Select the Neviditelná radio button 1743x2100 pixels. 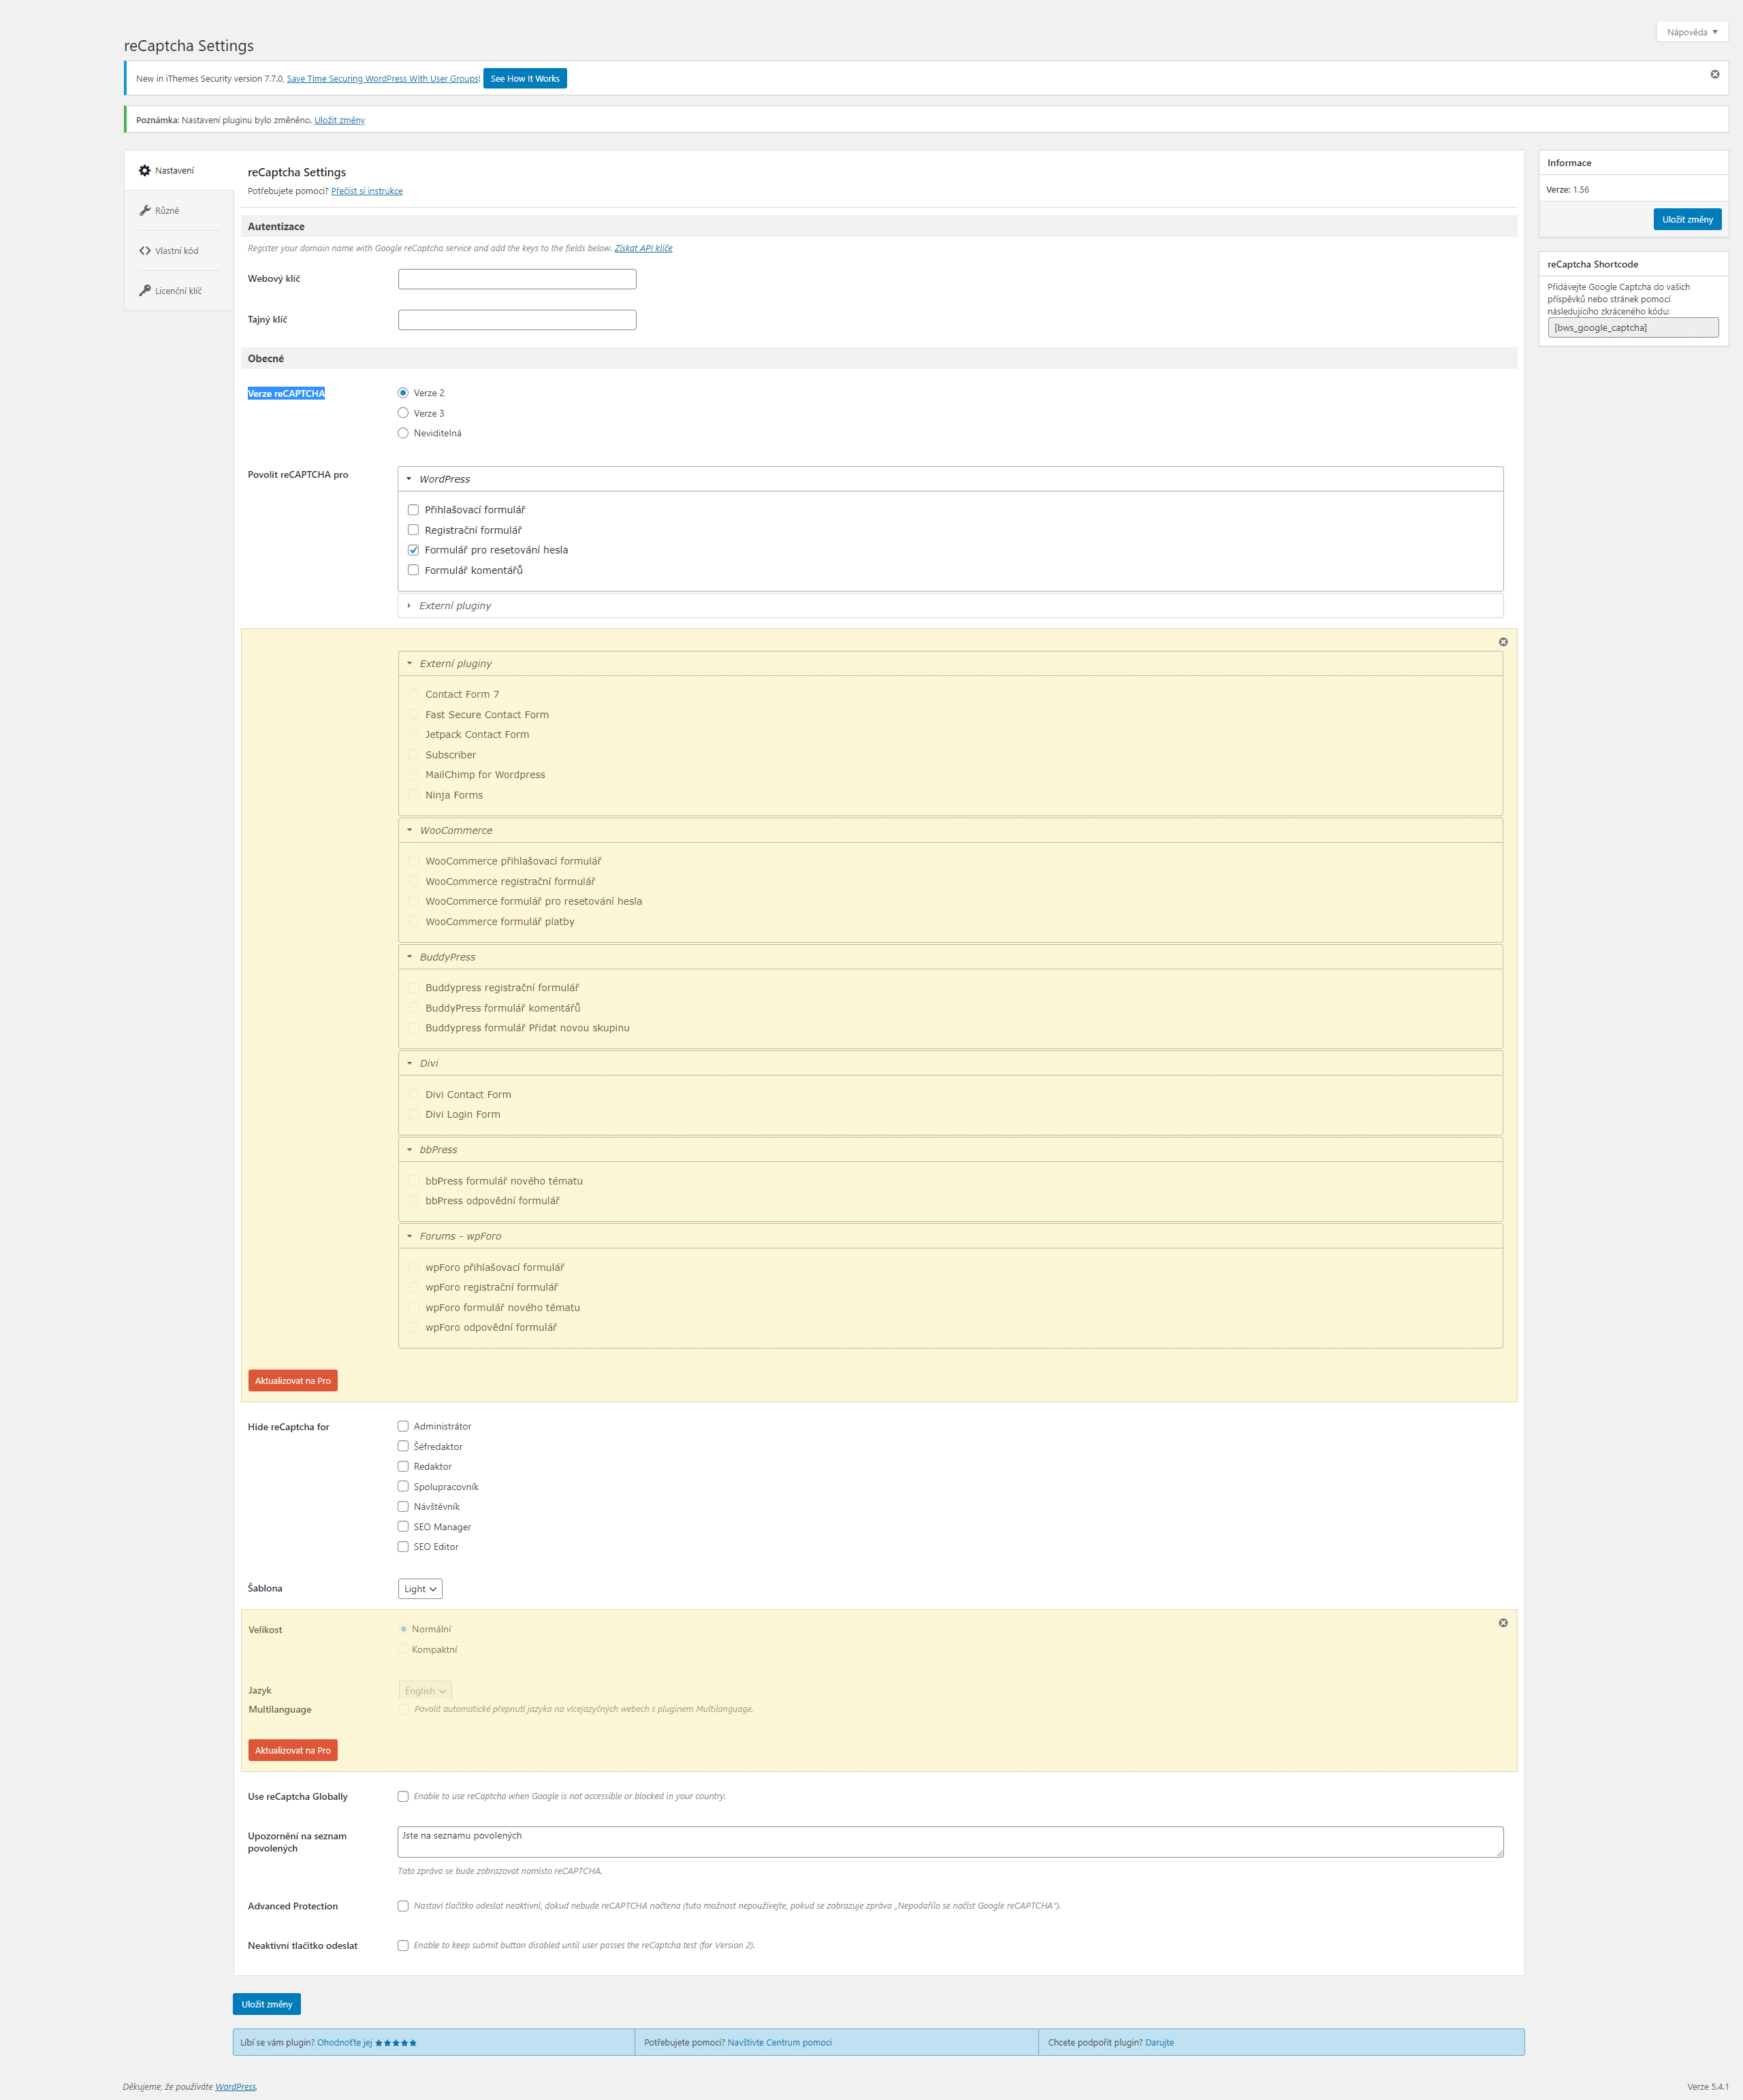point(403,433)
